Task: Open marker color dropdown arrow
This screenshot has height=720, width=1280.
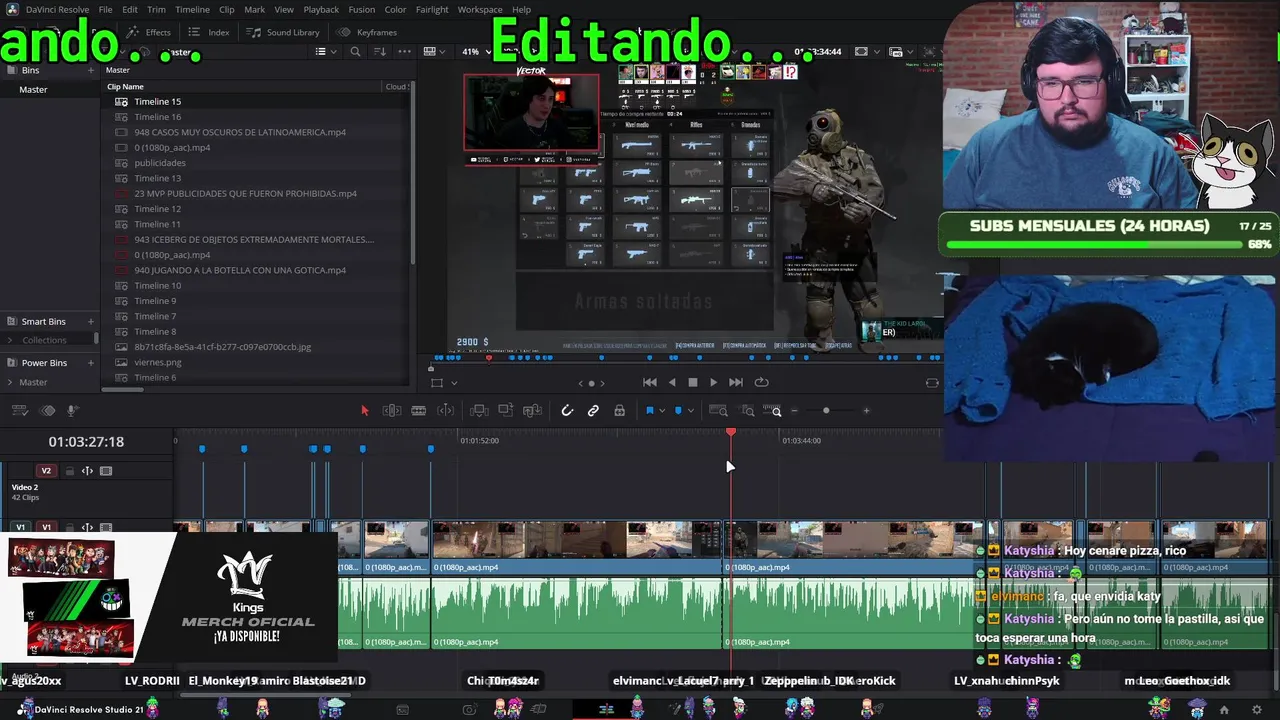Action: point(691,411)
